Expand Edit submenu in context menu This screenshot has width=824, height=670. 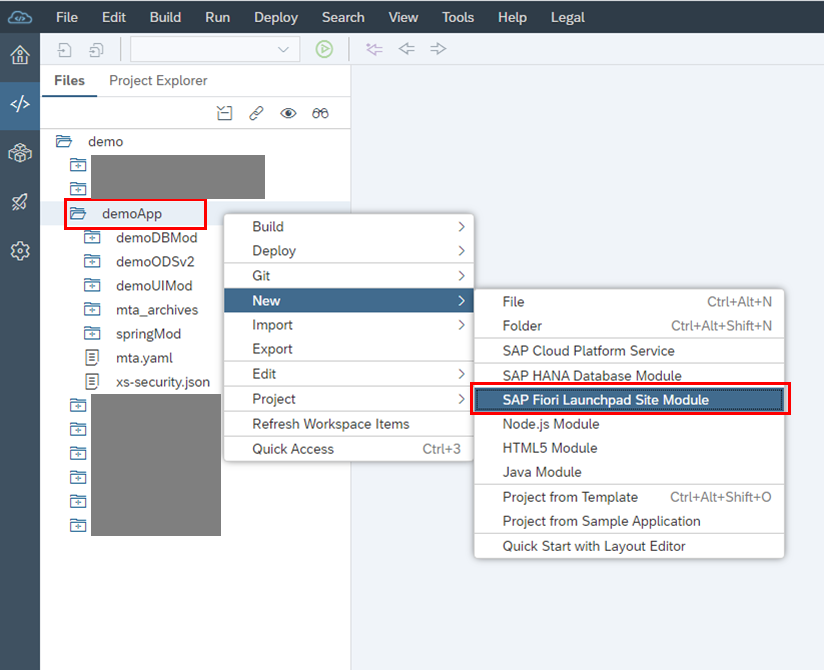point(349,374)
